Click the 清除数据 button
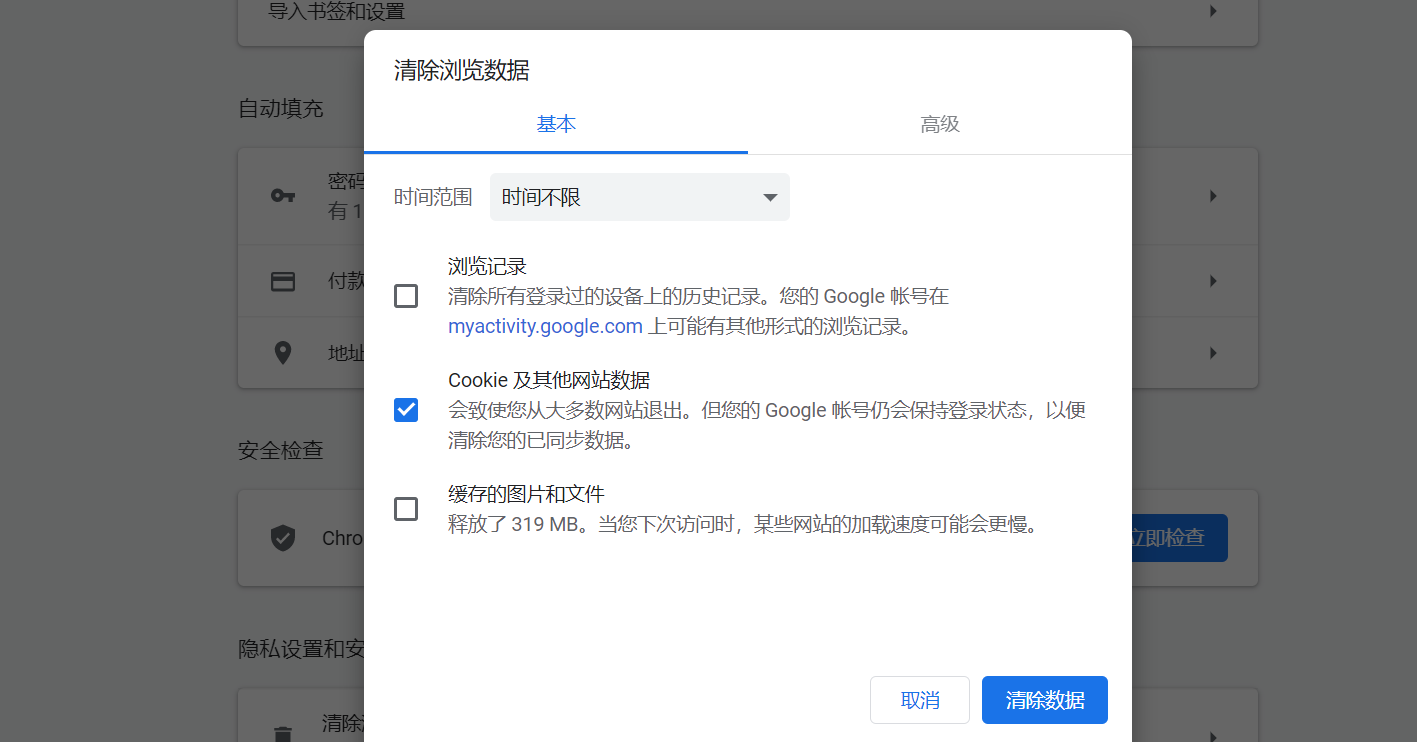The width and height of the screenshot is (1417, 742). (1044, 699)
